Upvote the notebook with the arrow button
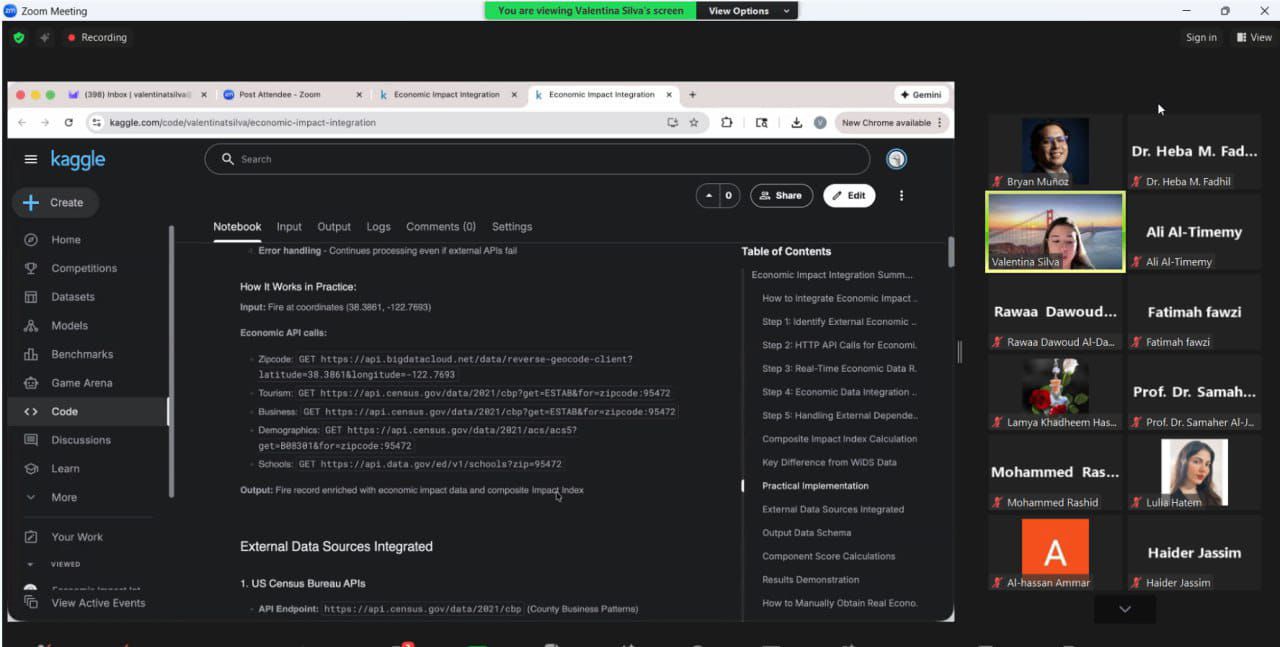 tap(708, 196)
